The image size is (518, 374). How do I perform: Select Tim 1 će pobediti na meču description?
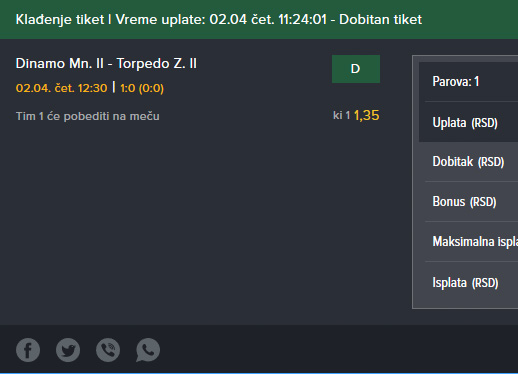pyautogui.click(x=88, y=116)
